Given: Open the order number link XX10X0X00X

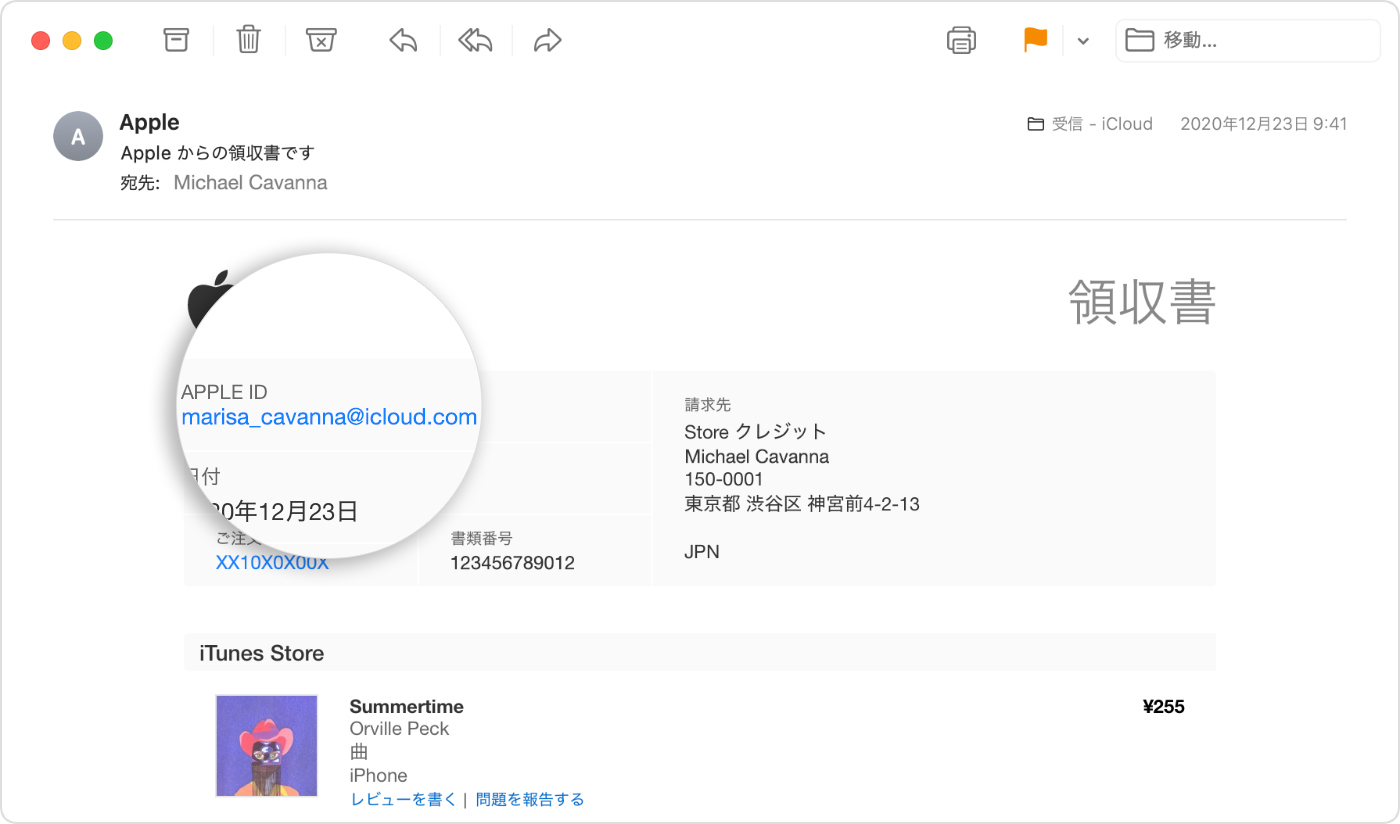Looking at the screenshot, I should [x=272, y=563].
